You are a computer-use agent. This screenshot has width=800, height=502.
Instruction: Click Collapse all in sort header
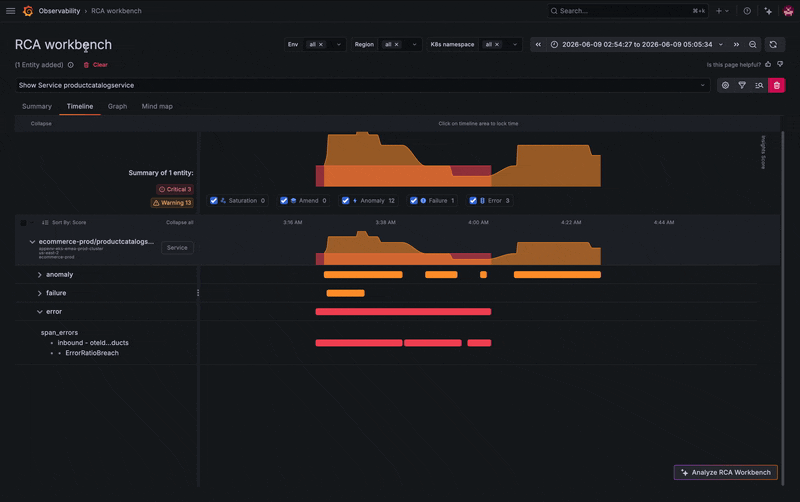point(180,222)
